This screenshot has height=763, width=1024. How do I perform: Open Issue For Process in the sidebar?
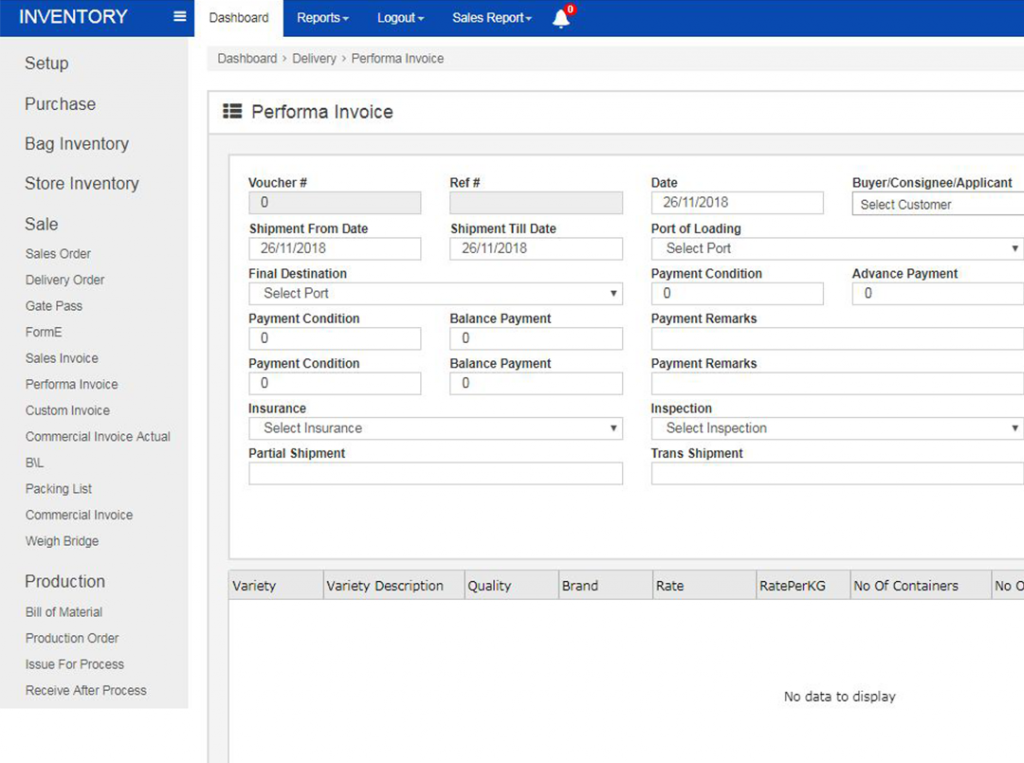click(x=74, y=664)
